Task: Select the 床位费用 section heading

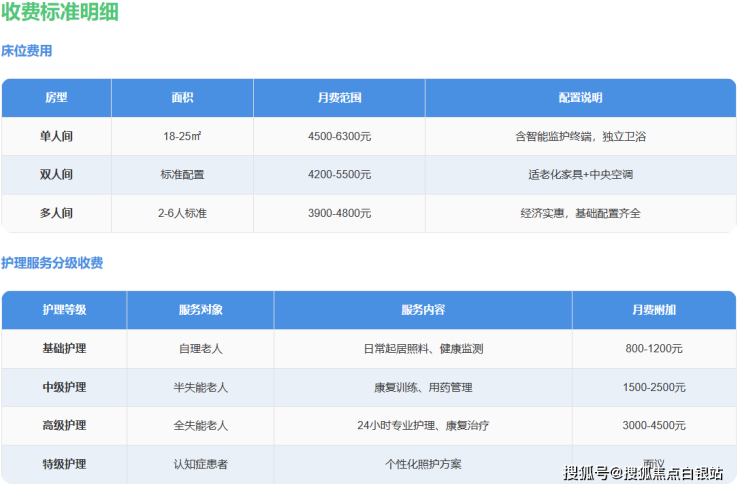Action: pyautogui.click(x=27, y=51)
